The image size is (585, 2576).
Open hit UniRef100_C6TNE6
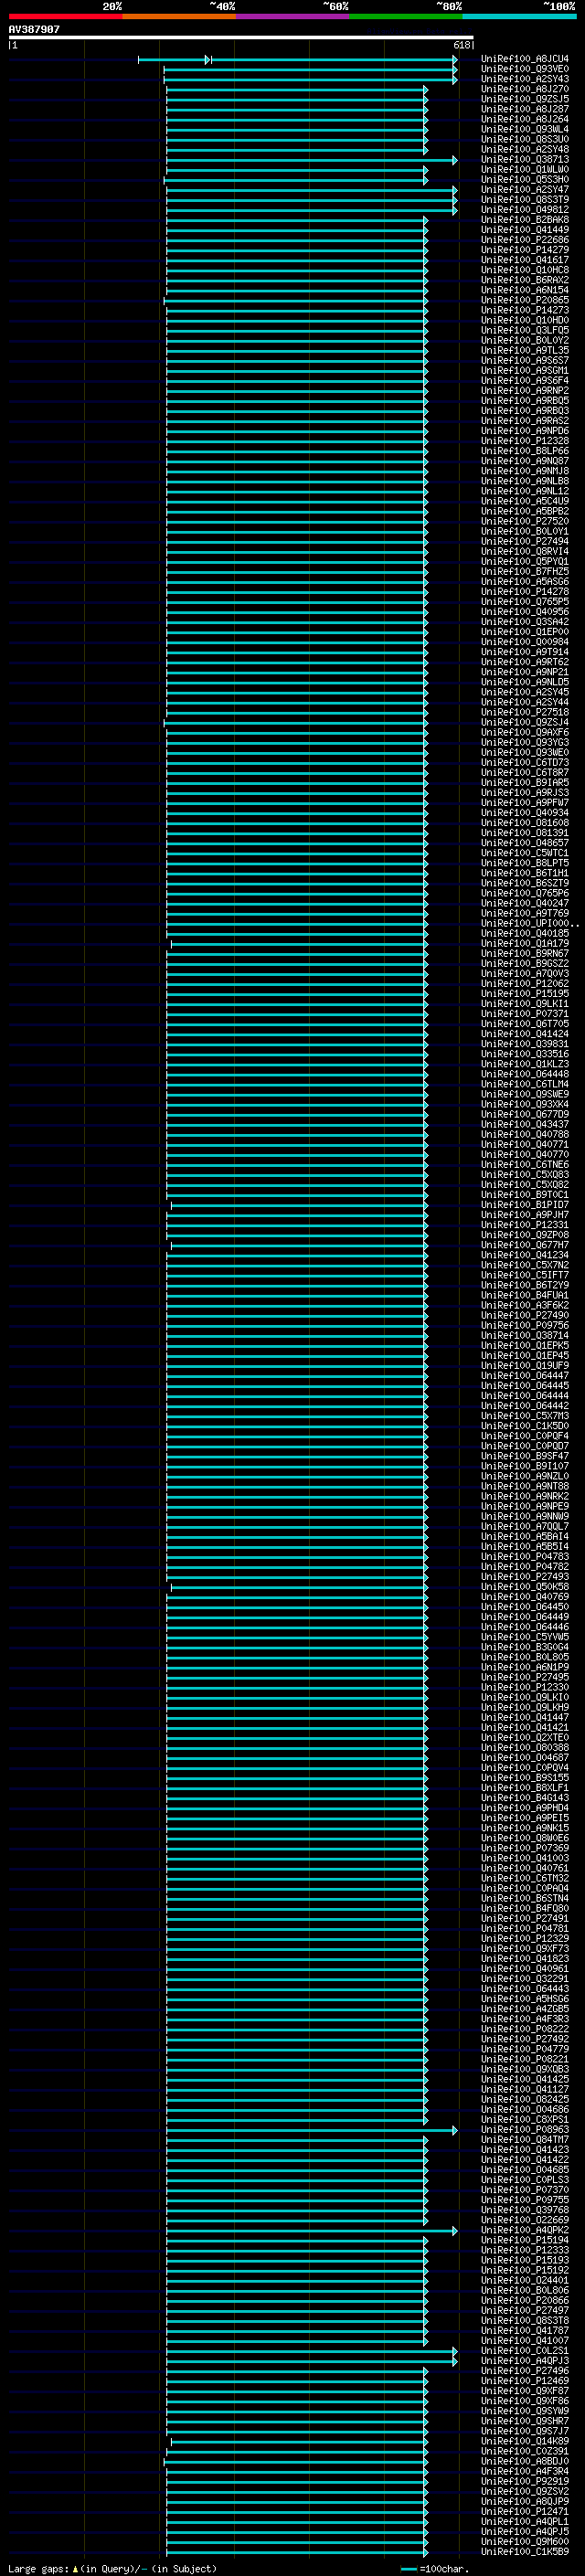[525, 1164]
